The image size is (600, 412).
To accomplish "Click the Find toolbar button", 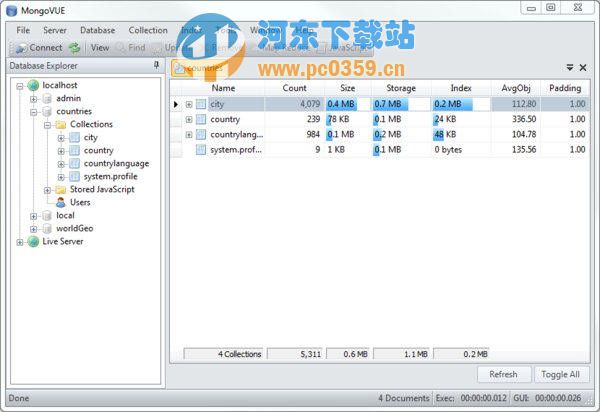I will 131,48.
